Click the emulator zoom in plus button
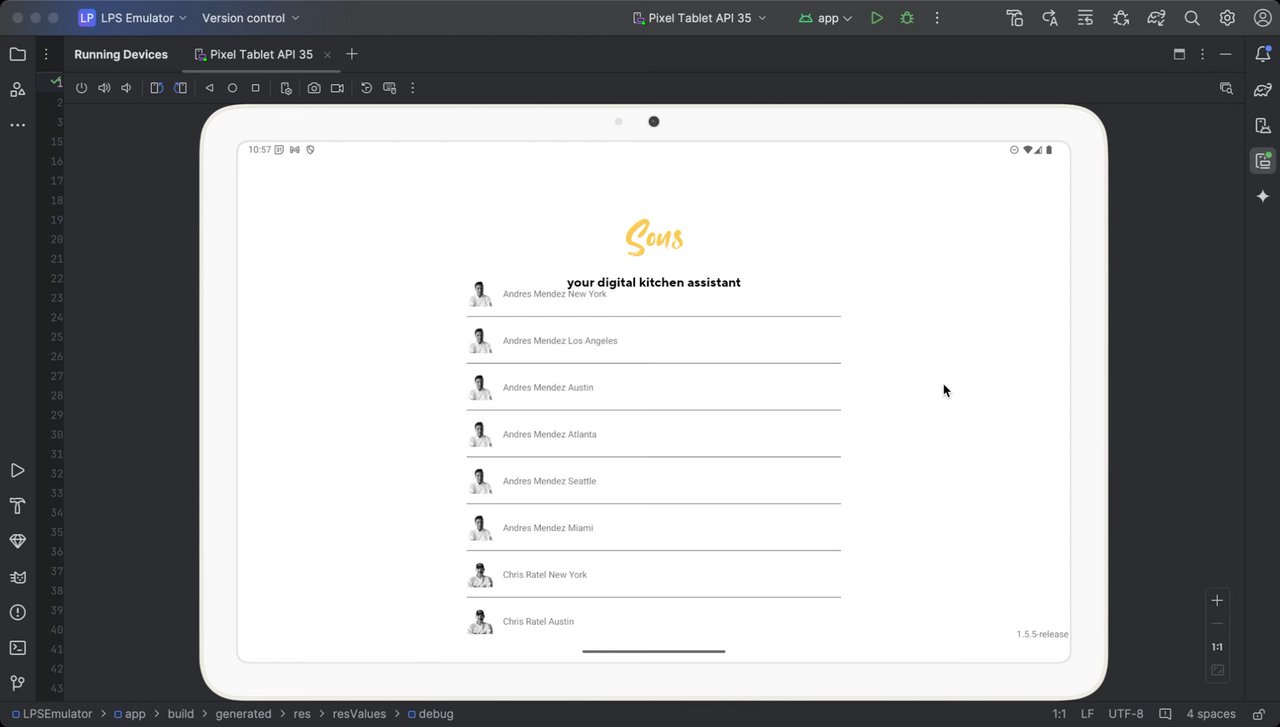Image resolution: width=1280 pixels, height=727 pixels. pos(1217,600)
